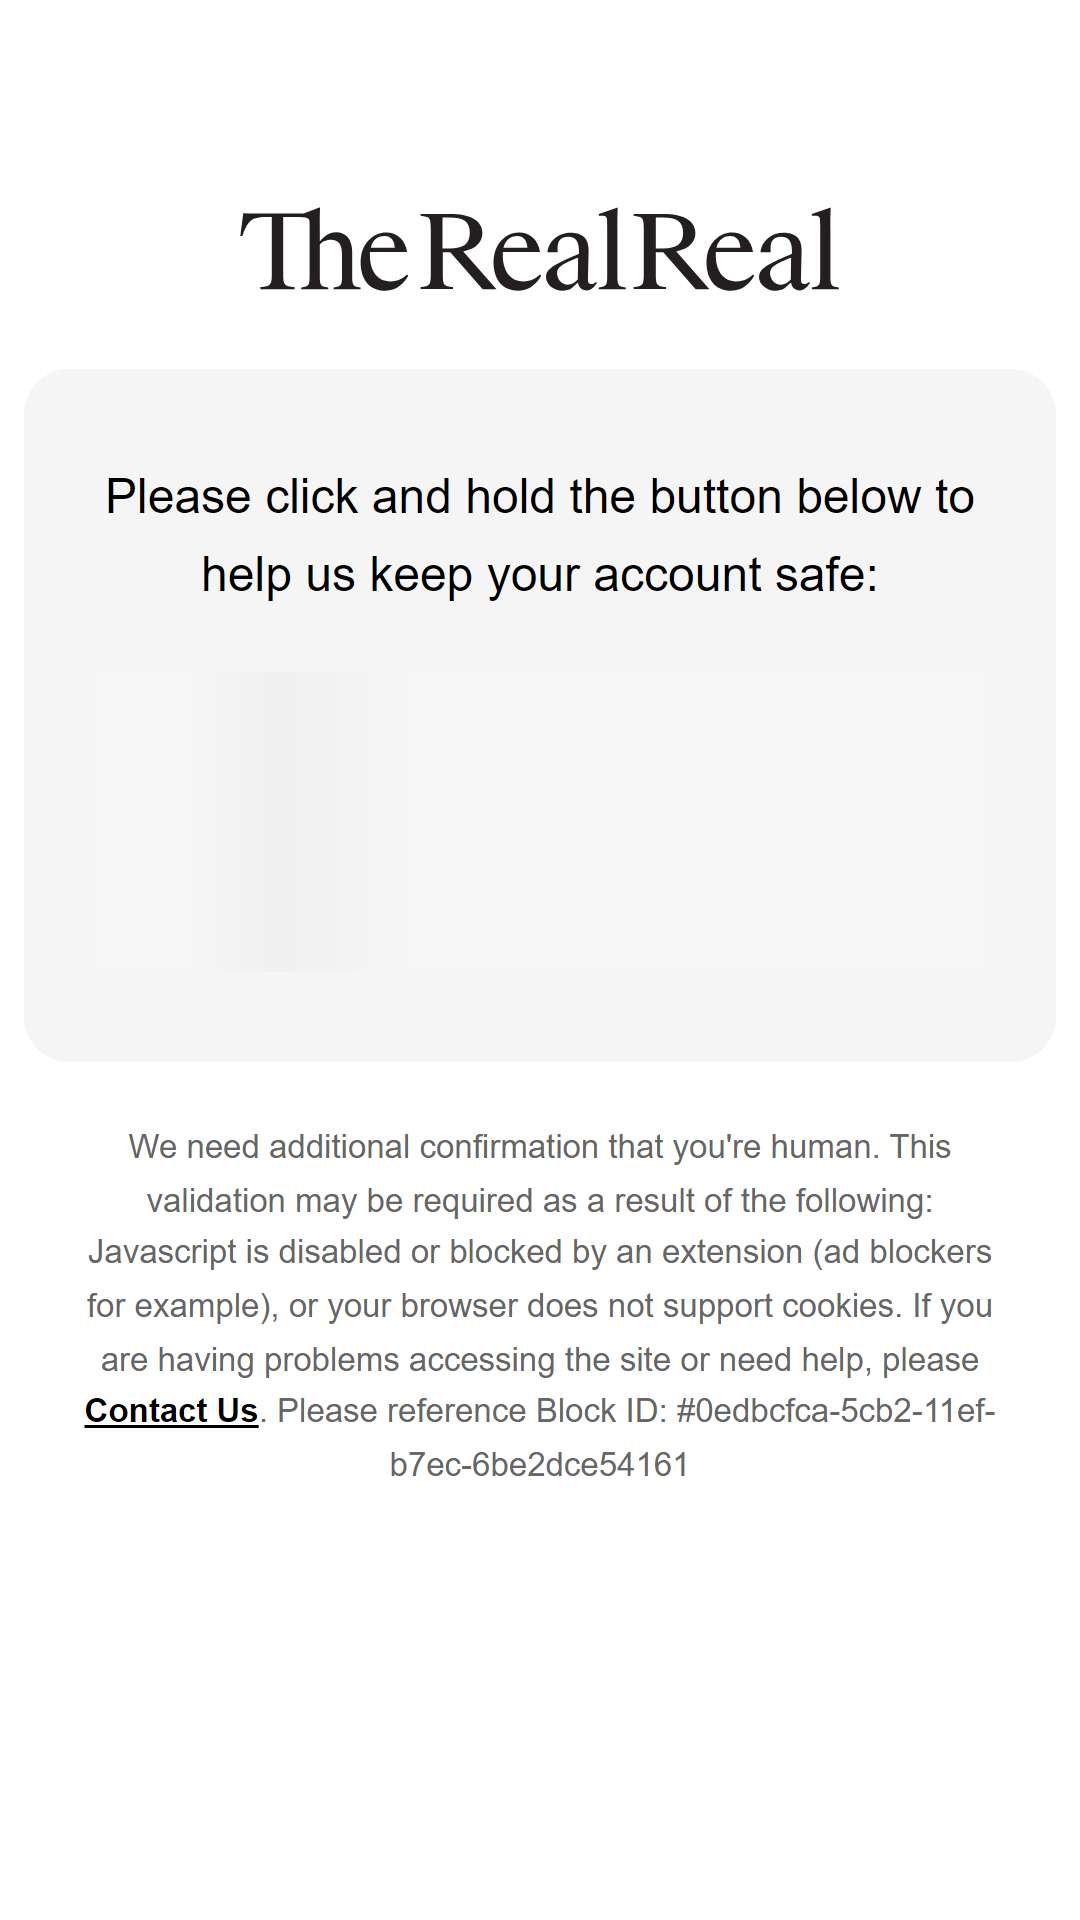Viewport: 1080px width, 1920px height.
Task: Click the darker shimmer stripe in the loading button
Action: click(x=292, y=820)
